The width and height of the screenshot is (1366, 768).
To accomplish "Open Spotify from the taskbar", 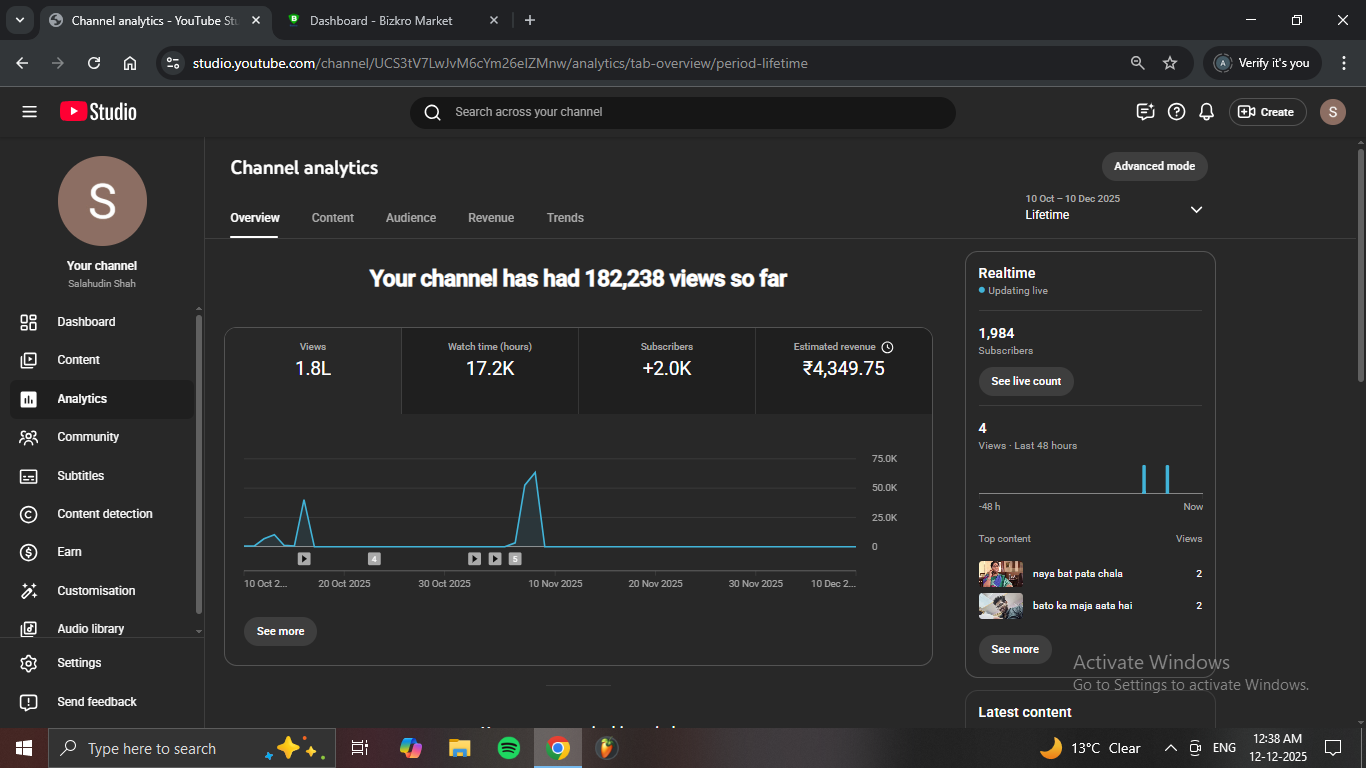I will coord(508,748).
